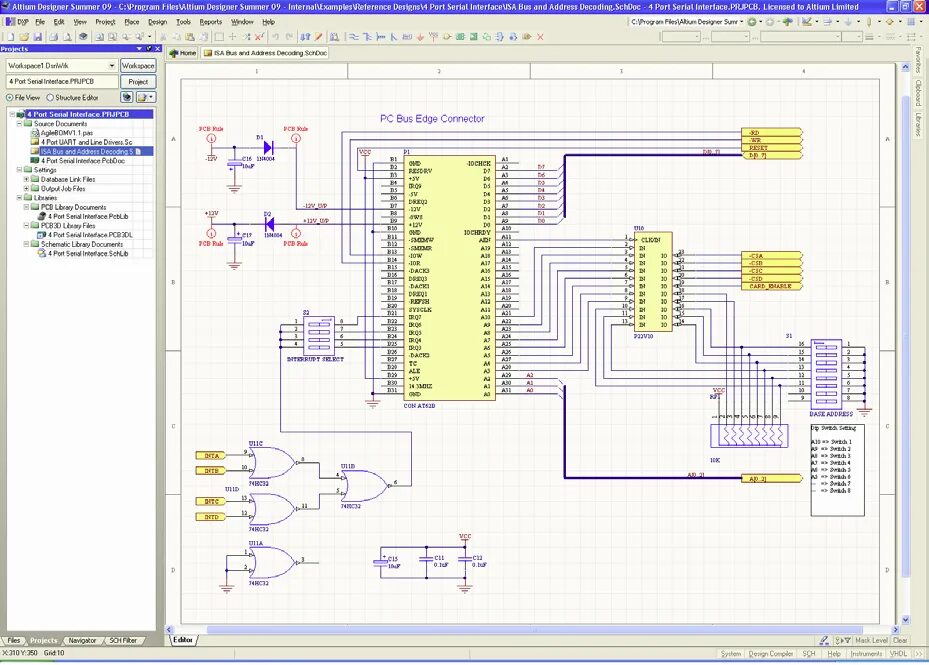Click the Save document toolbar icon
This screenshot has width=929, height=665.
point(37,37)
